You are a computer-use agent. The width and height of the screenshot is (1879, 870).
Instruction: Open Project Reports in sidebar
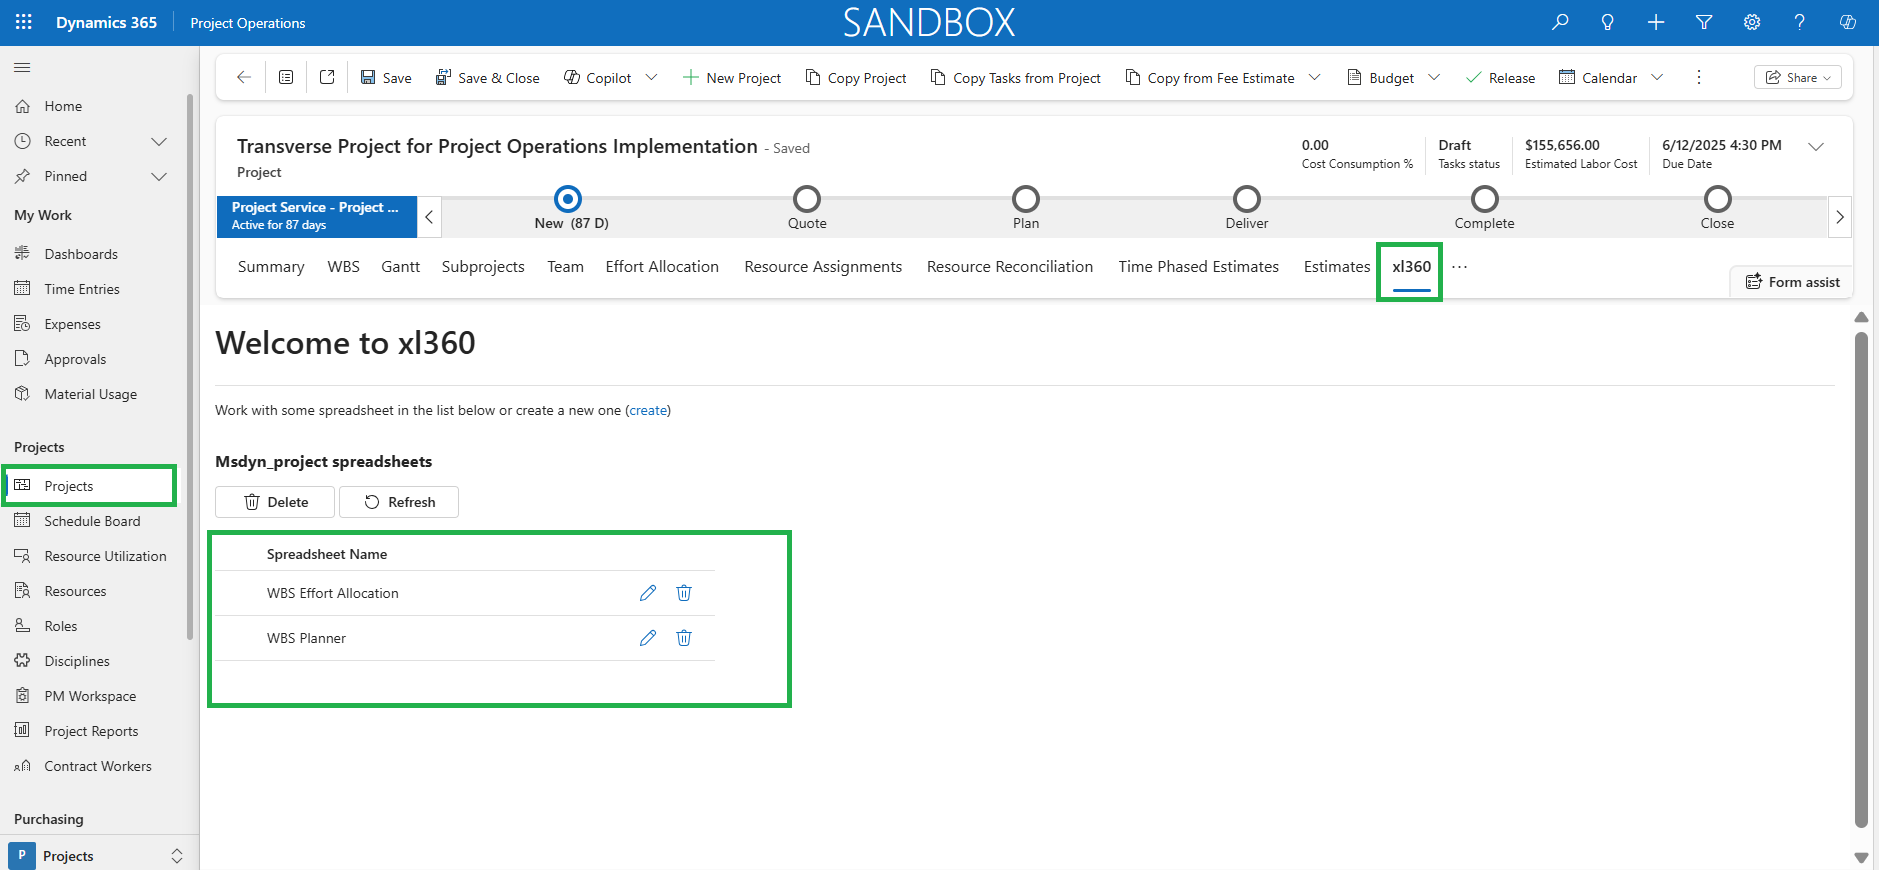(92, 731)
